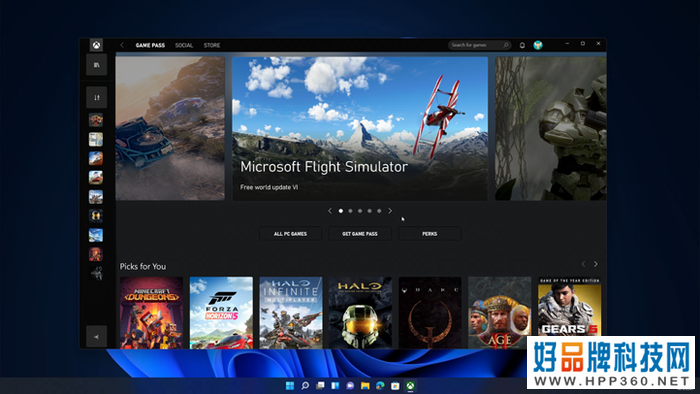The width and height of the screenshot is (700, 394).
Task: Select the fifth carousel dot
Action: coord(379,211)
